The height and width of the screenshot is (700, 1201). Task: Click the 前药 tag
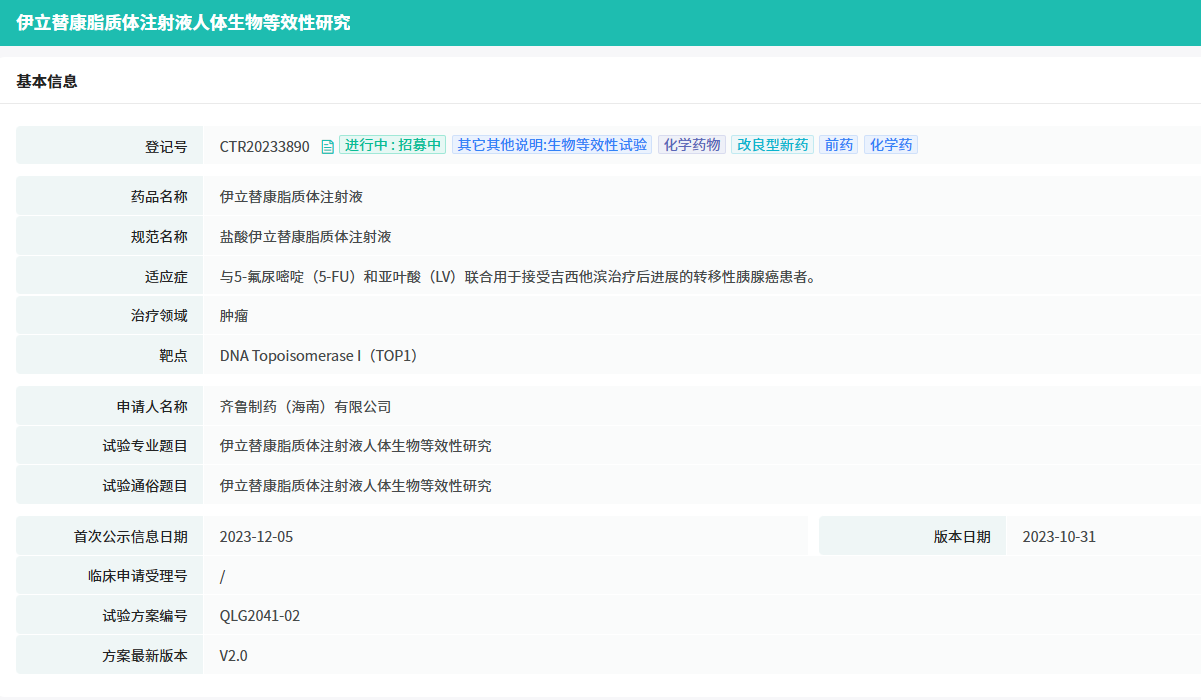click(x=838, y=145)
